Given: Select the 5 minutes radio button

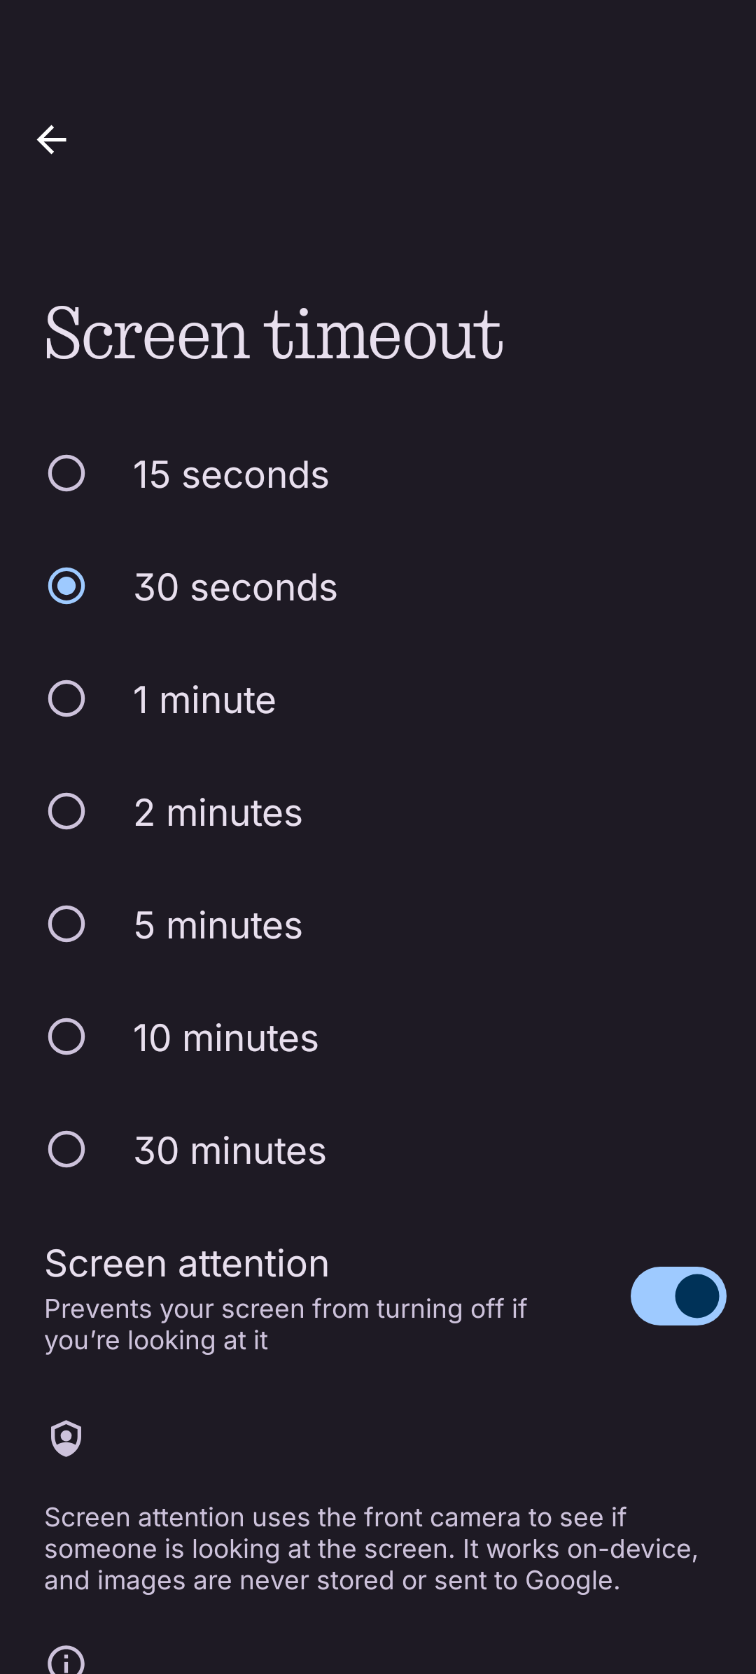Looking at the screenshot, I should point(67,925).
